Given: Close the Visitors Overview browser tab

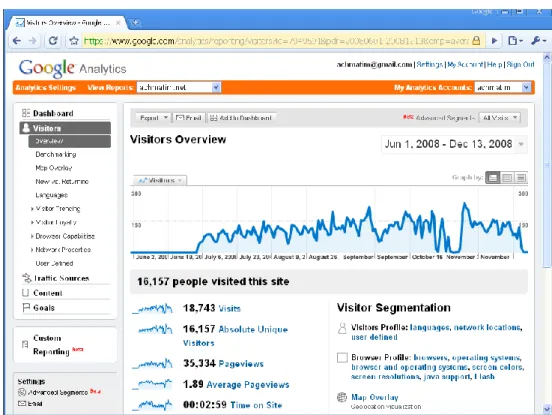Looking at the screenshot, I should point(118,23).
